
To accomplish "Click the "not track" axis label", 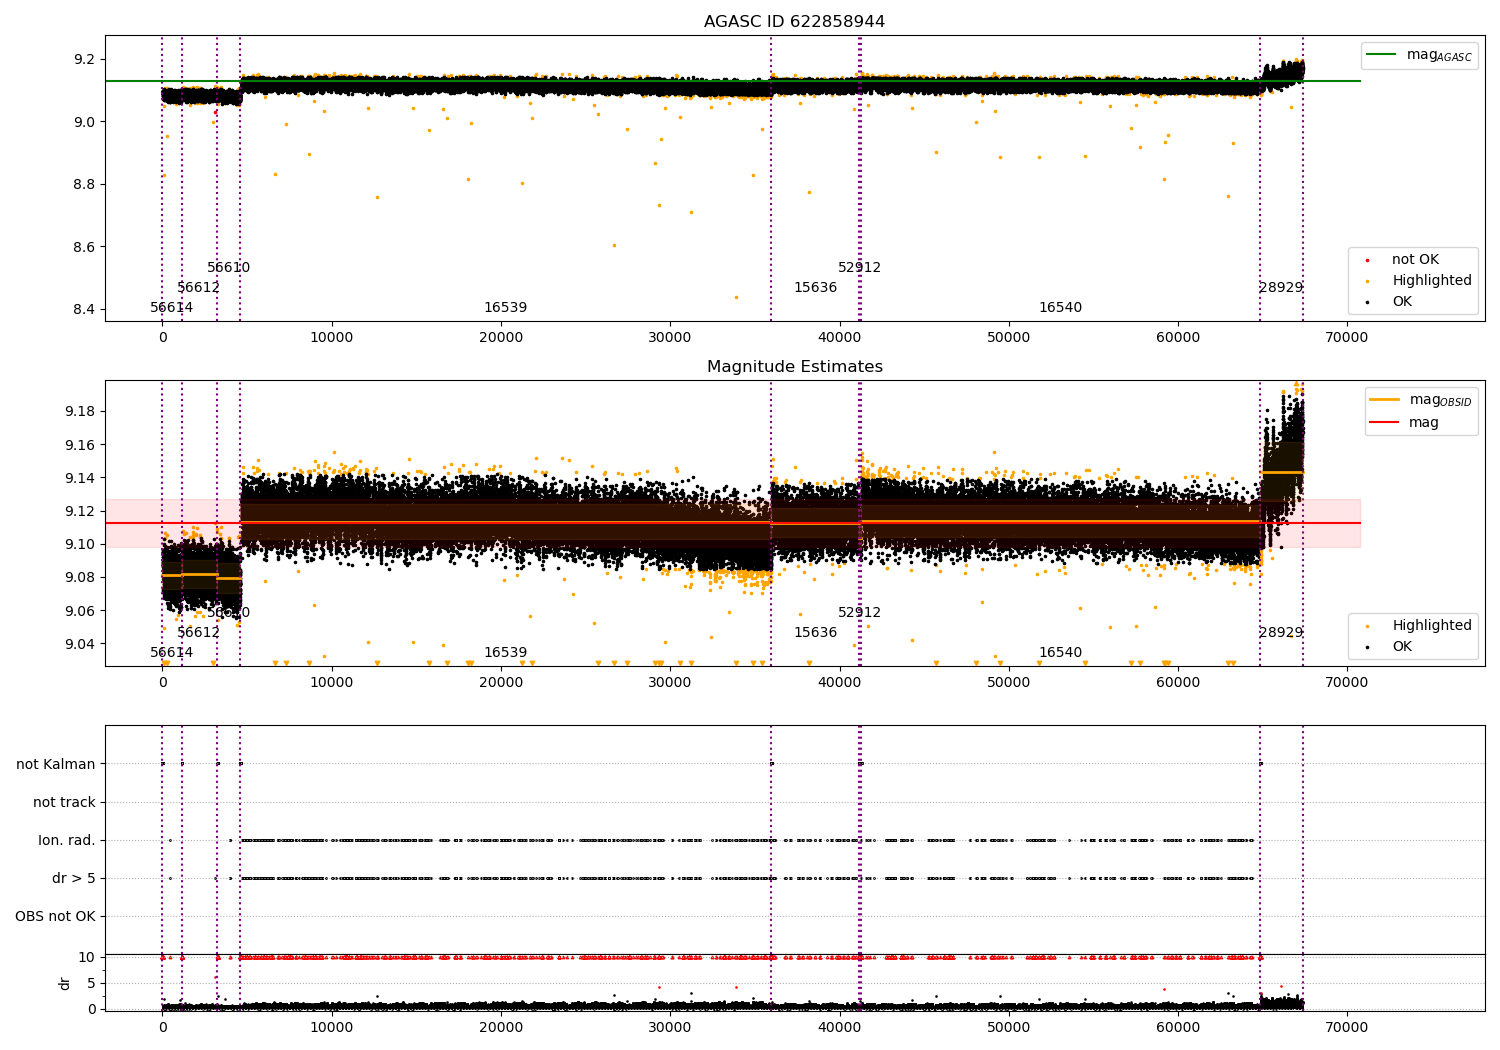I will pos(64,802).
